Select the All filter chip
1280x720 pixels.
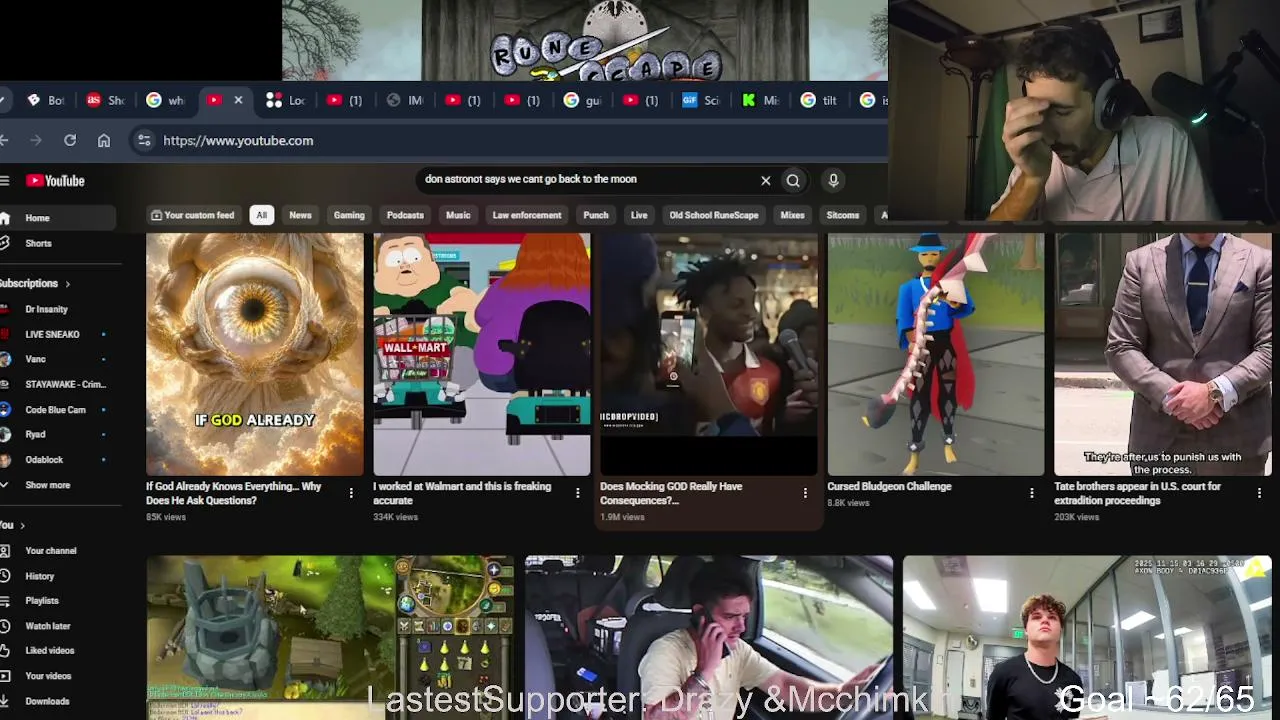point(261,215)
